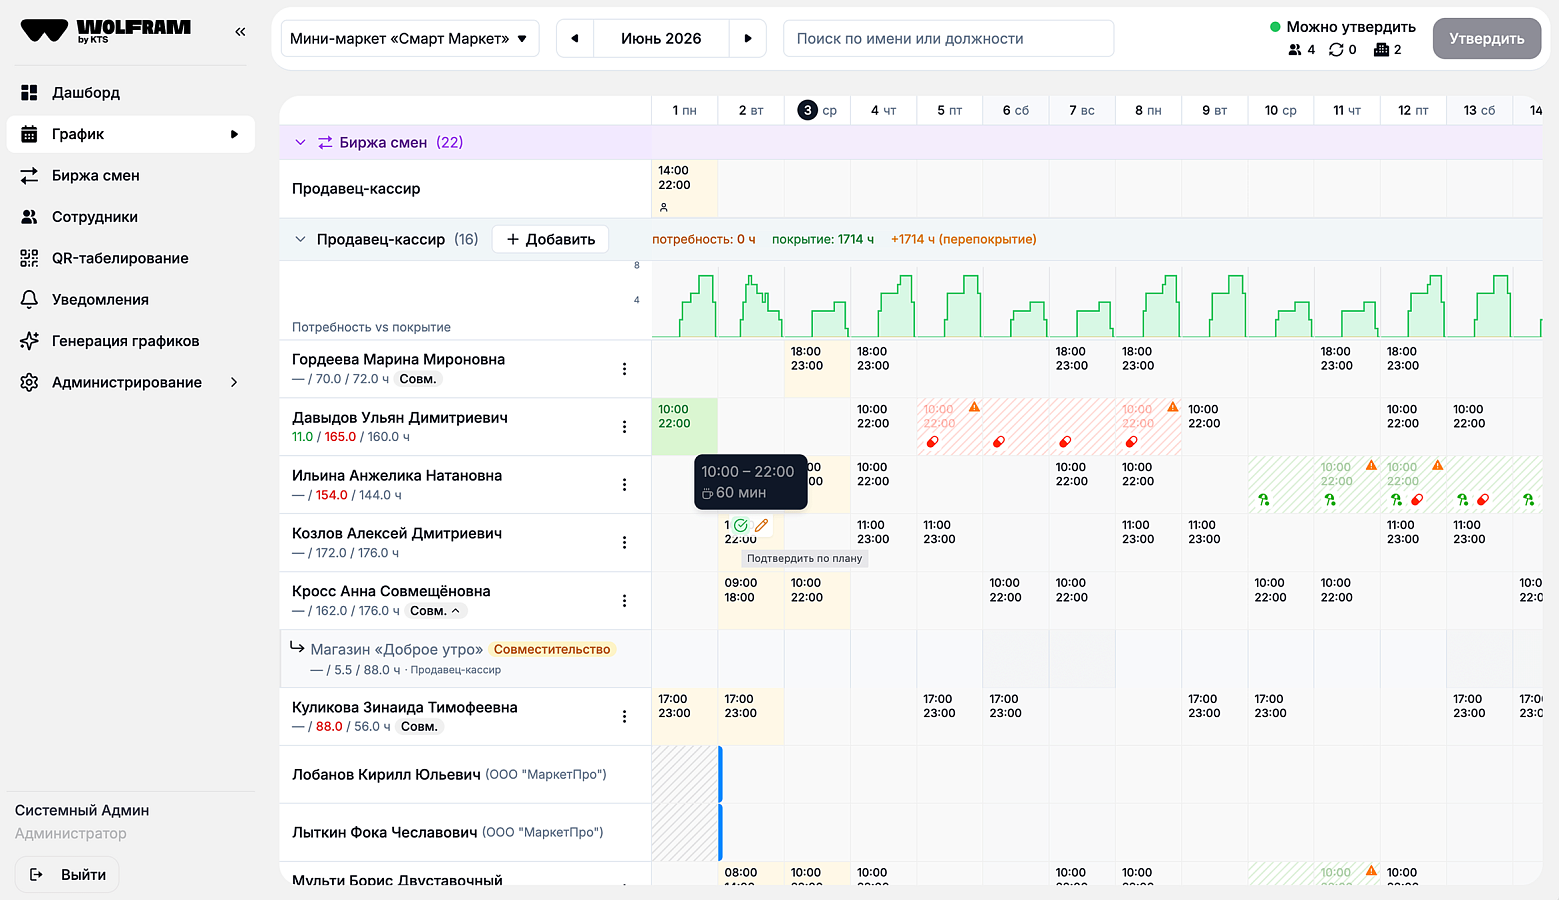This screenshot has width=1559, height=900.
Task: Click the sick-leave pill icon on Давыдов's day 7
Action: pyautogui.click(x=1065, y=442)
